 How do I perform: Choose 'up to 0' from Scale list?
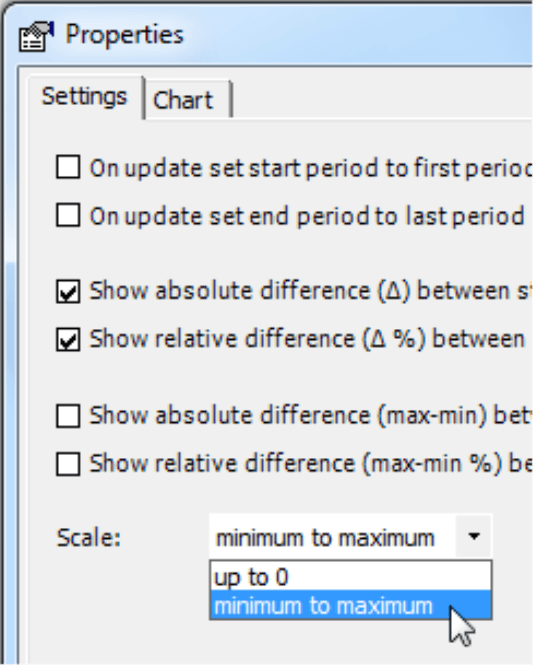[351, 576]
